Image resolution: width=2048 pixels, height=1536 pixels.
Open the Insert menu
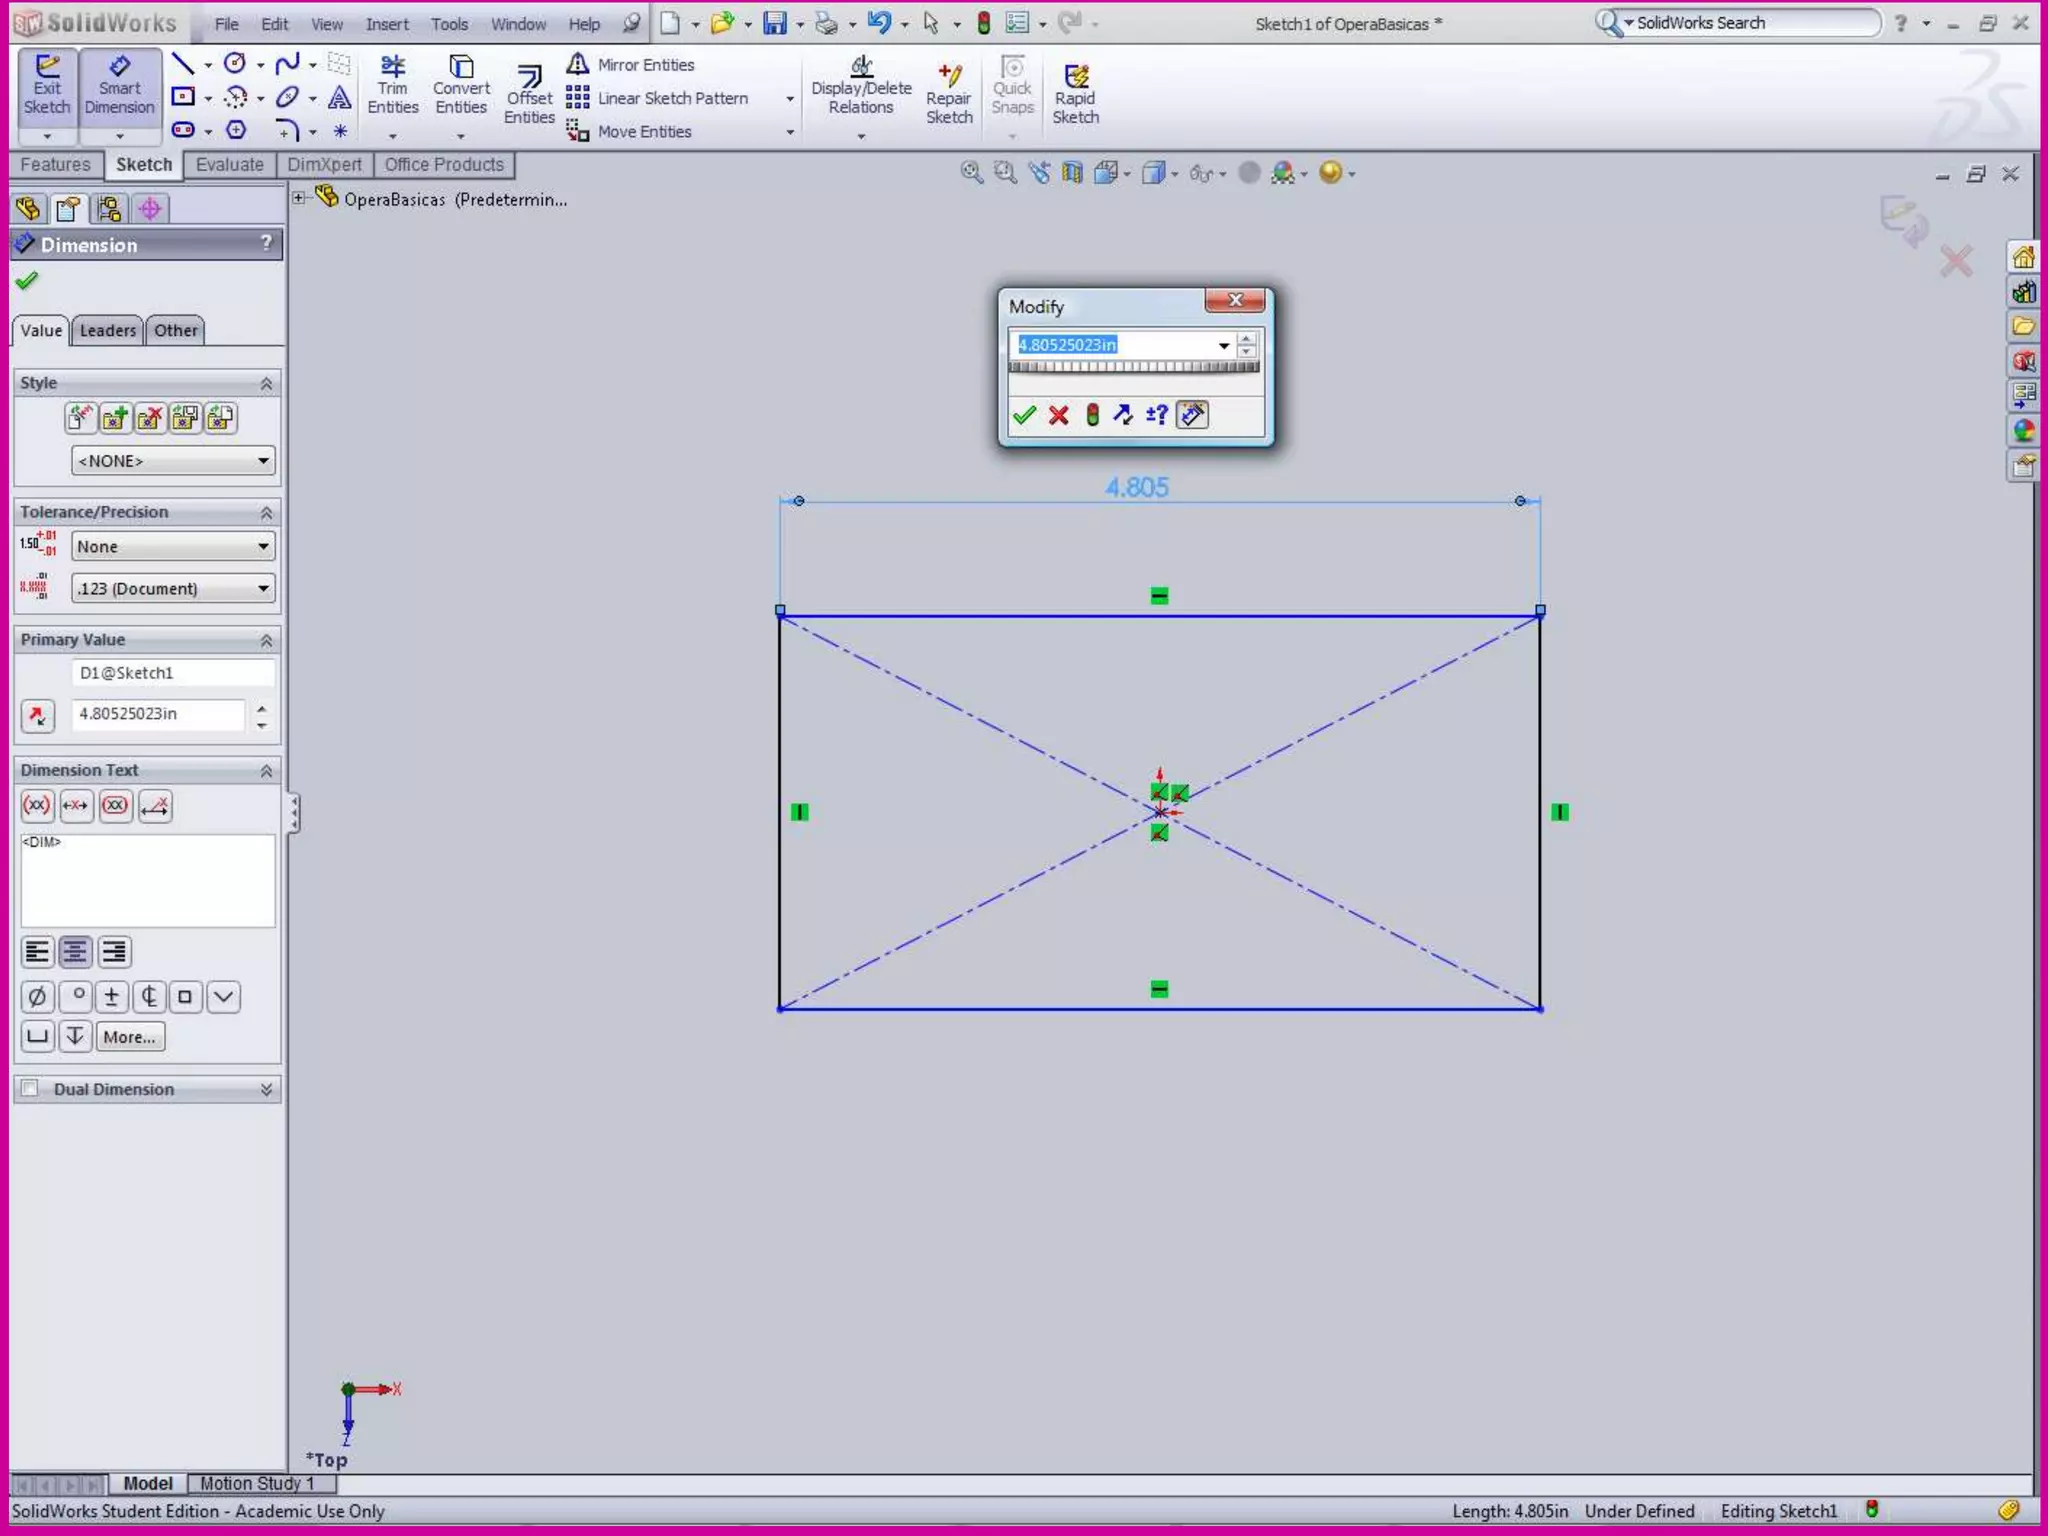[x=386, y=24]
